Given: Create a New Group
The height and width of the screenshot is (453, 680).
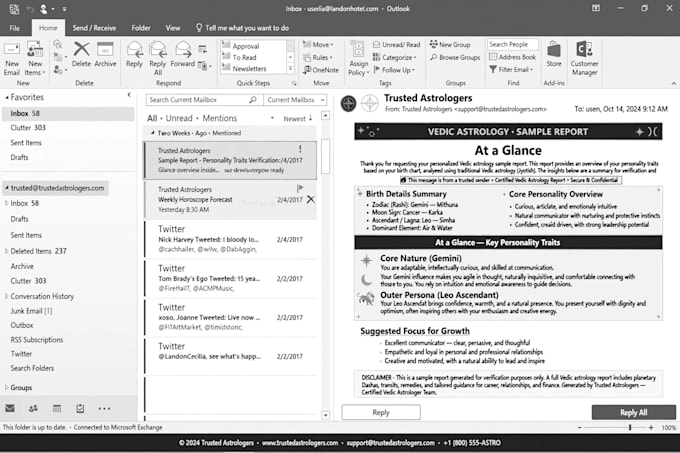Looking at the screenshot, I should (450, 44).
